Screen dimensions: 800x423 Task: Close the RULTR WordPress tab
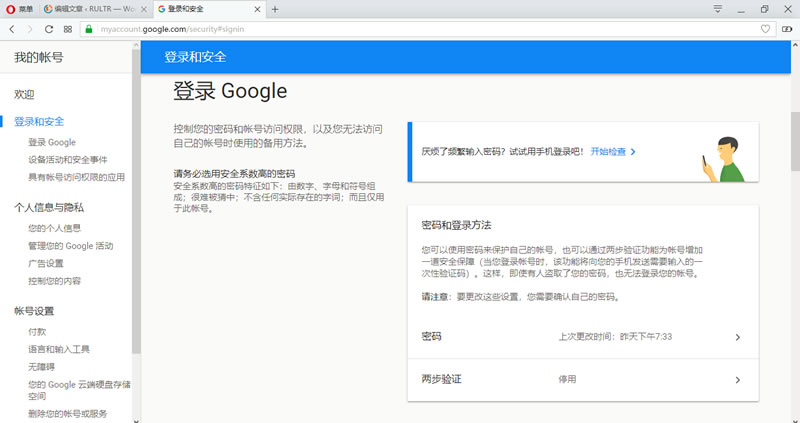click(x=144, y=9)
